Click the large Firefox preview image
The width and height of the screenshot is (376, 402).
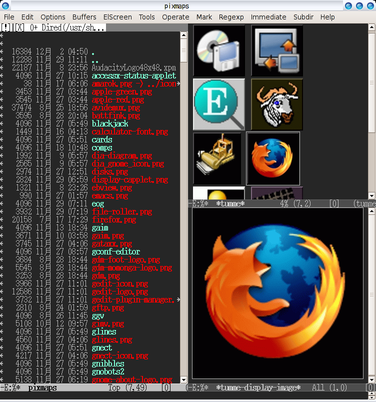coord(278,293)
